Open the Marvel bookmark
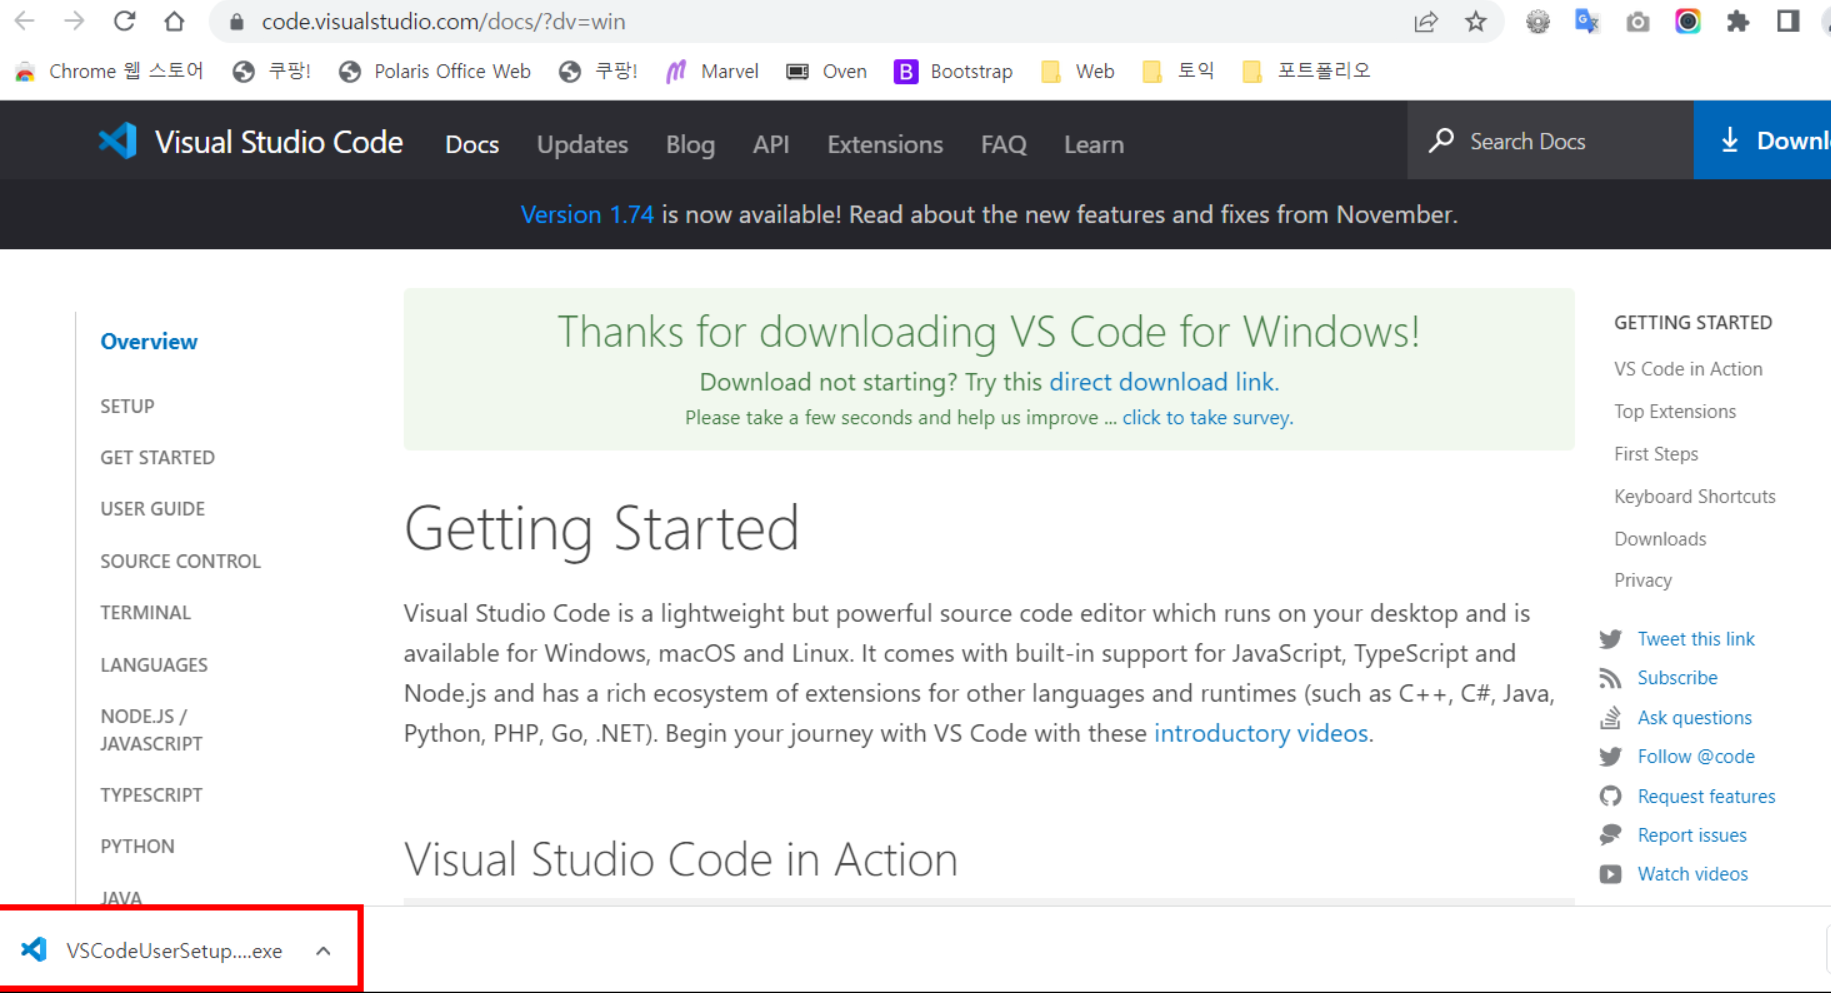The image size is (1831, 993). (713, 71)
